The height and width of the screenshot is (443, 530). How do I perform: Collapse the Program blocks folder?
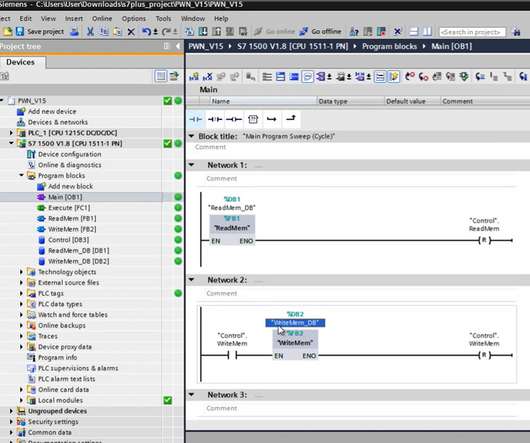(x=21, y=175)
